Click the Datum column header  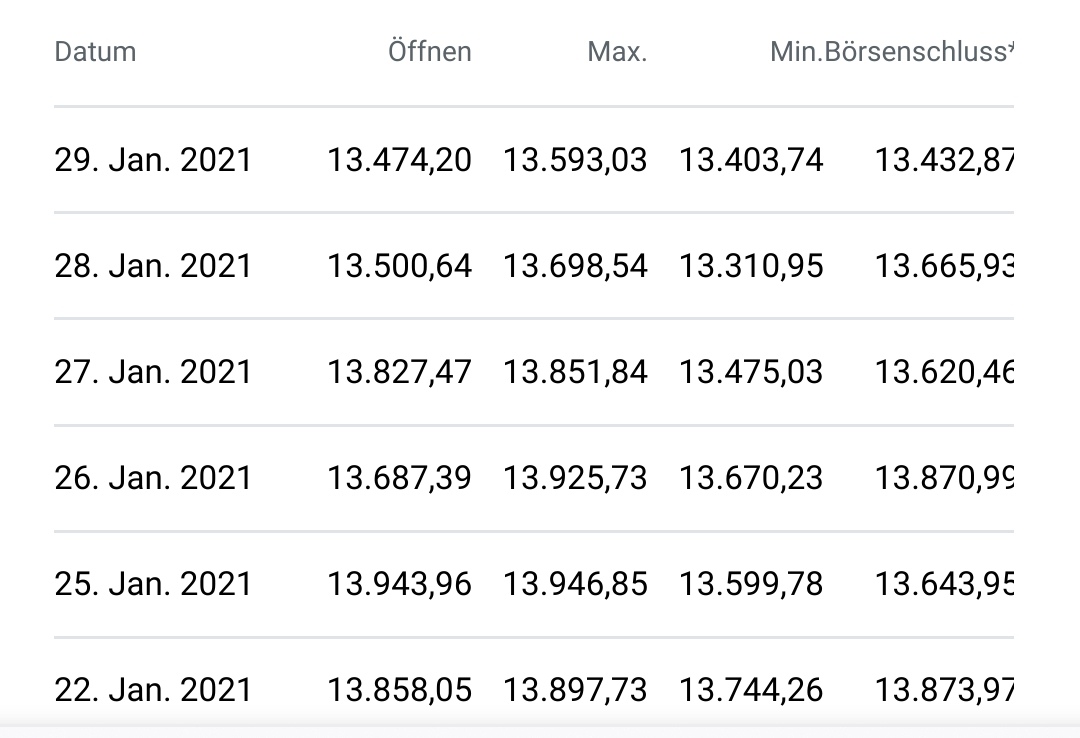coord(95,52)
